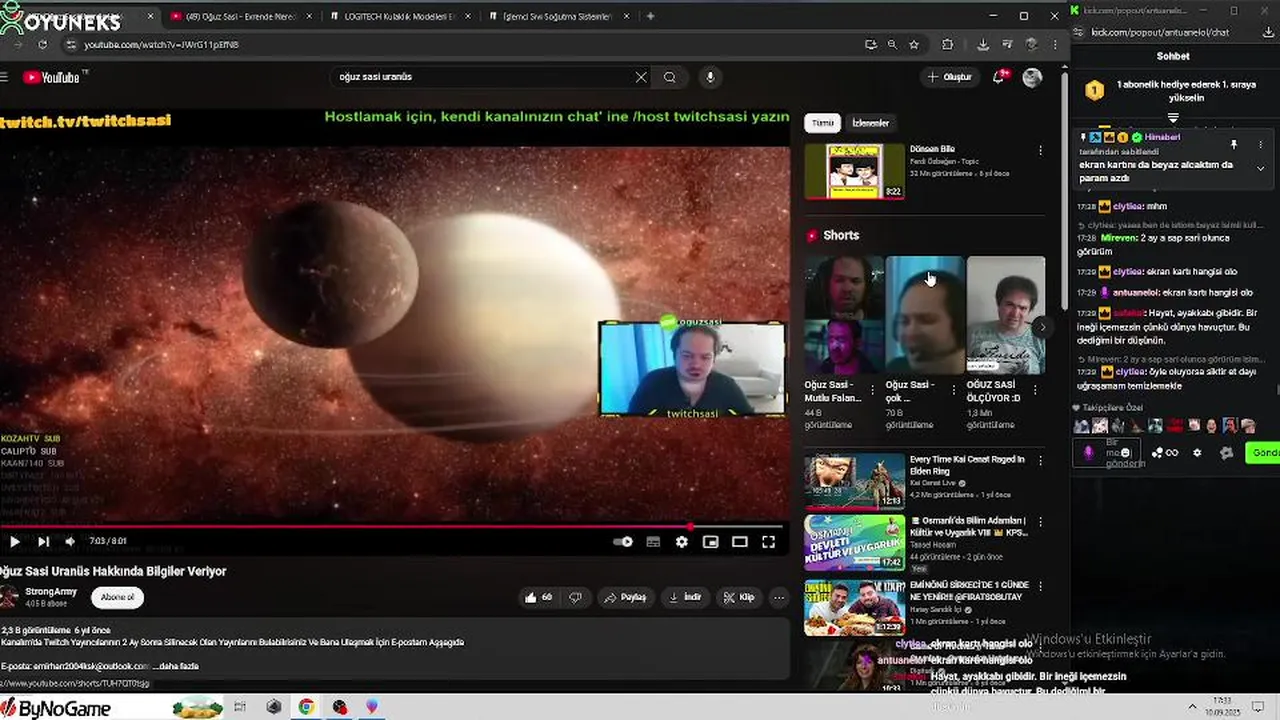Expand description with ...daha fazla
This screenshot has height=720, width=1280.
click(x=176, y=666)
